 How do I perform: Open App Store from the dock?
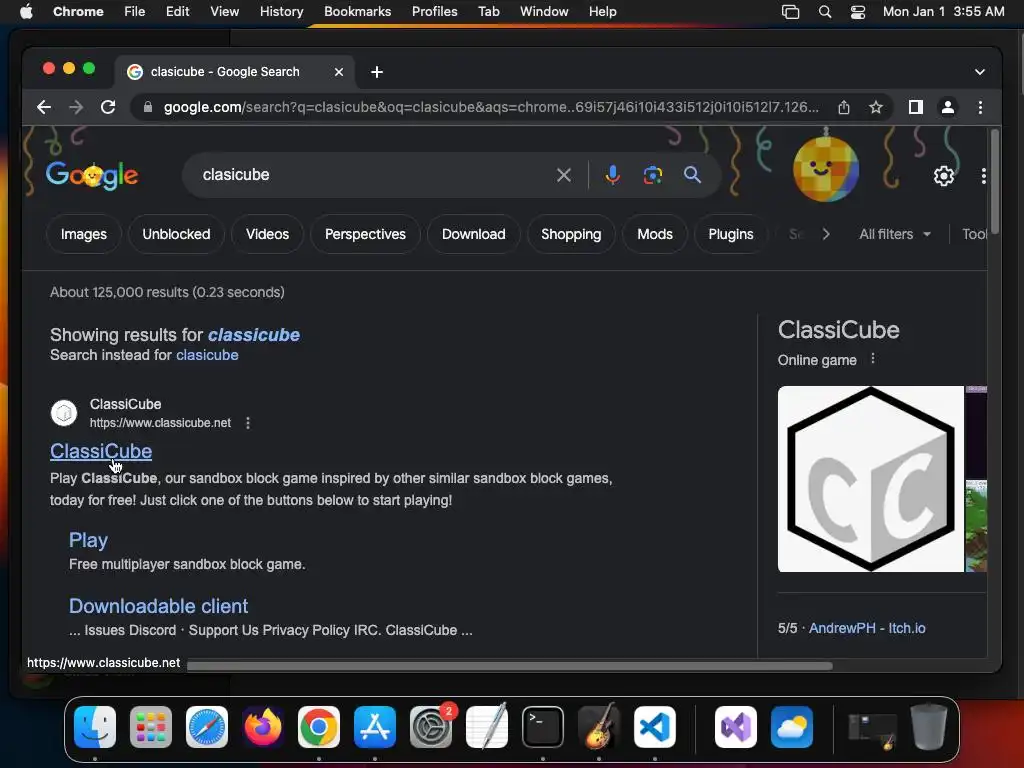pos(375,727)
